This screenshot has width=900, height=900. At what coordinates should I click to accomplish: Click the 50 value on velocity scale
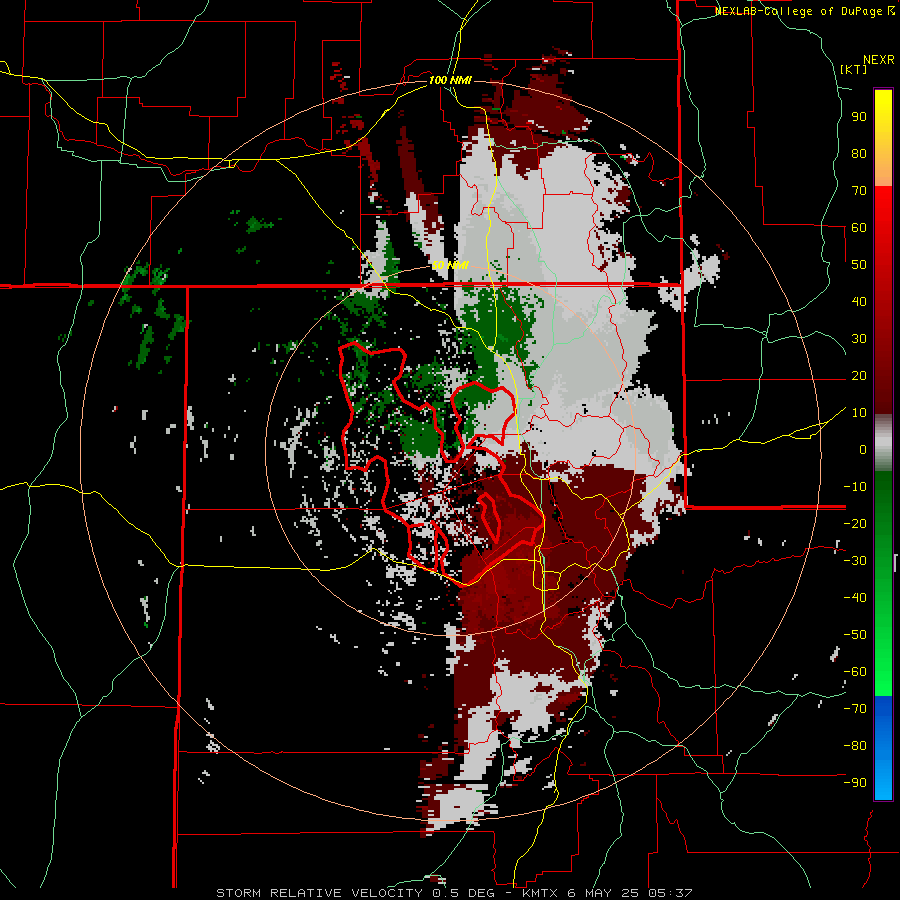(x=859, y=265)
